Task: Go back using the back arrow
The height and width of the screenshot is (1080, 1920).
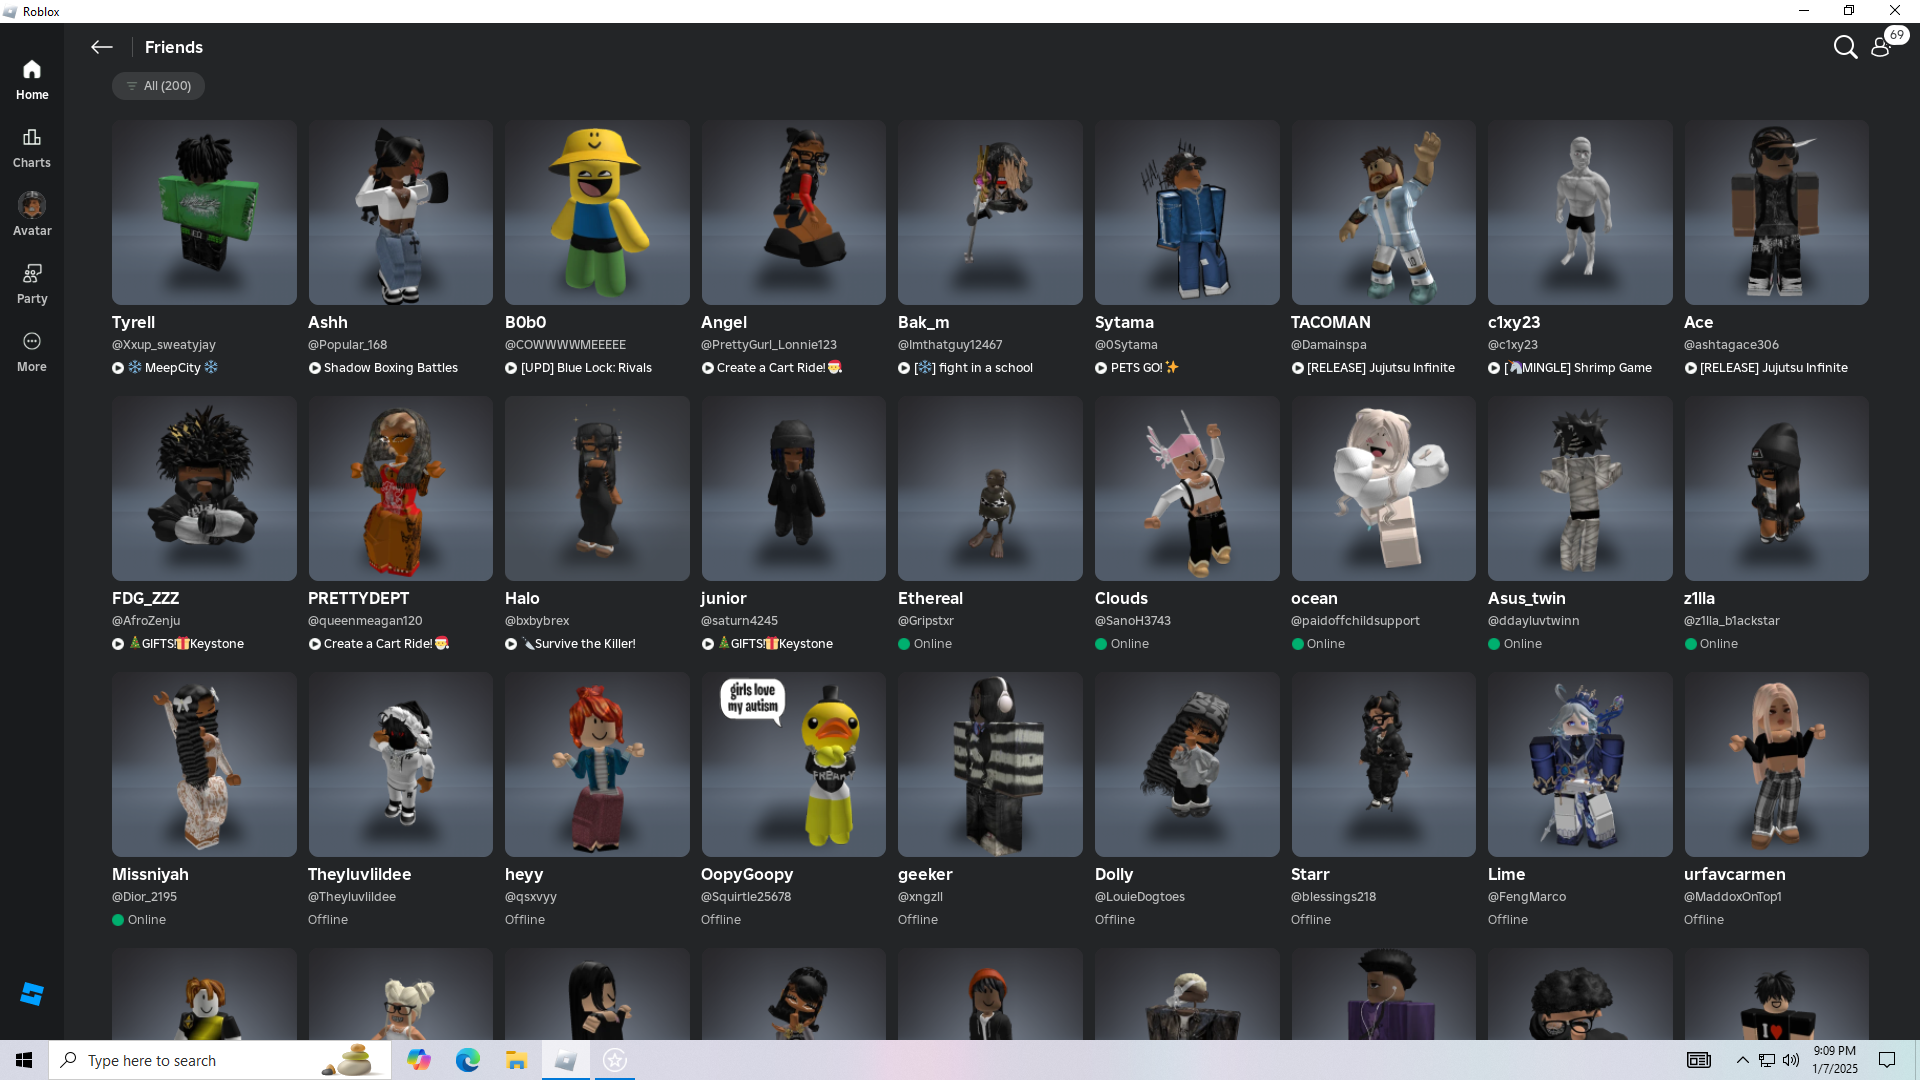Action: (101, 47)
